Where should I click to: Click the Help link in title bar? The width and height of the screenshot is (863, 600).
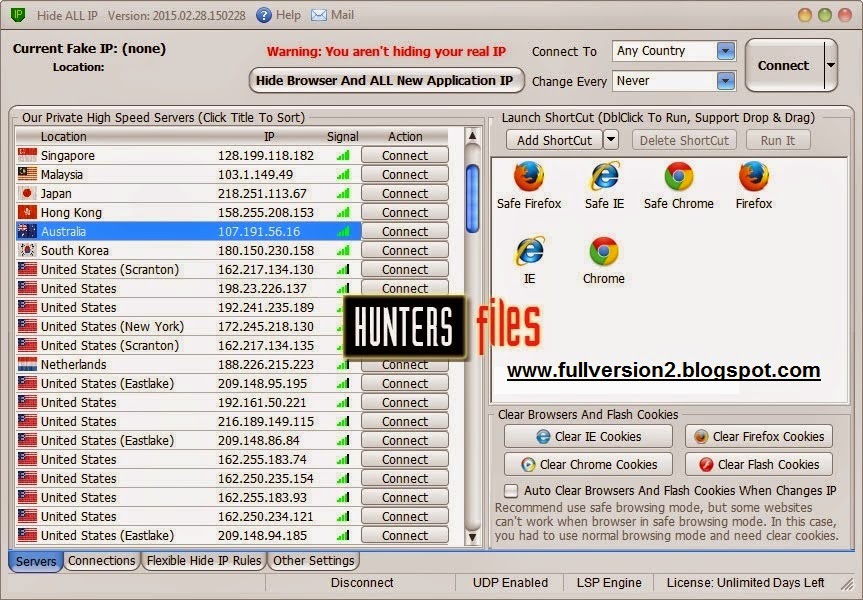pos(288,15)
